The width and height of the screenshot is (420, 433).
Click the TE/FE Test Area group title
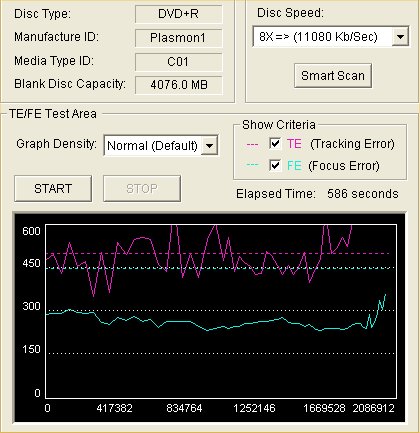click(53, 114)
